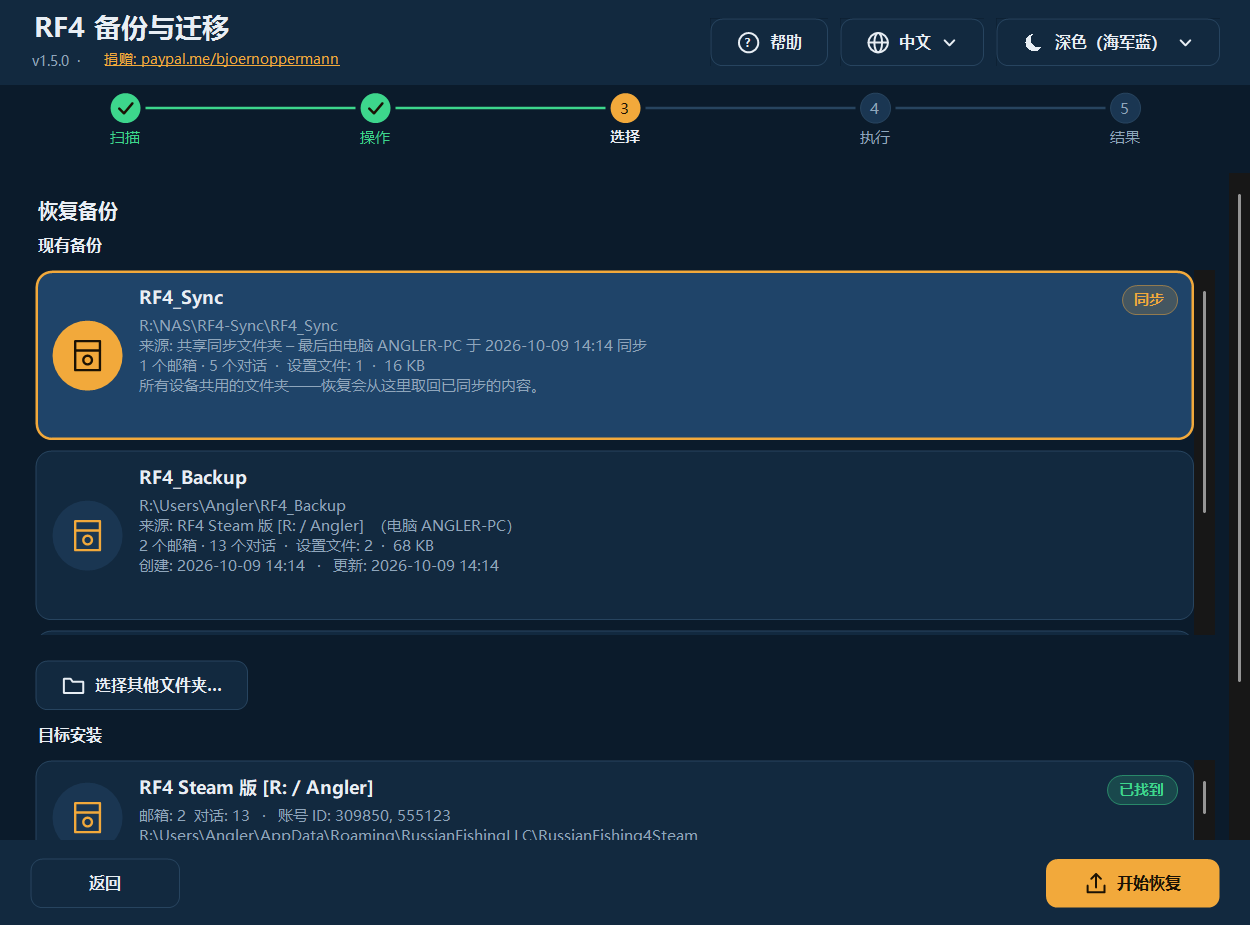Click the 帮助 button

click(769, 42)
